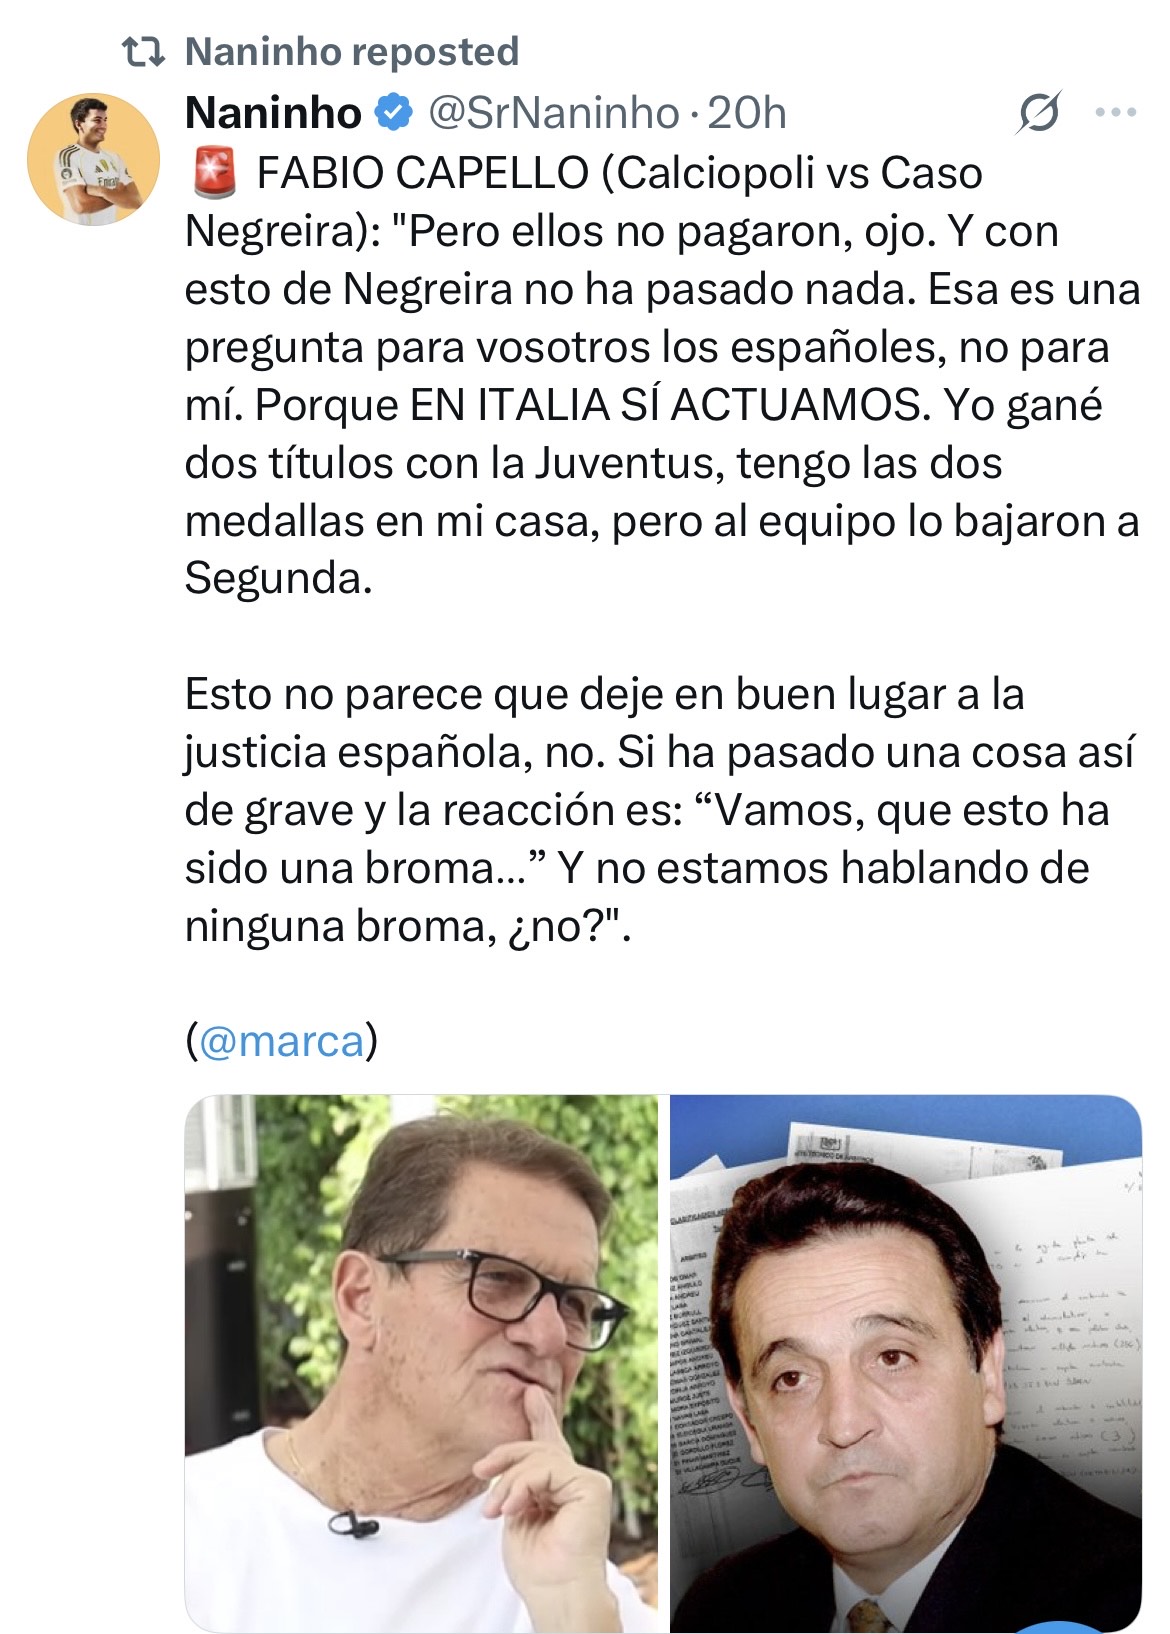This screenshot has height=1634, width=1170.
Task: Tap the lapel microphone in the left photo
Action: click(x=353, y=1524)
